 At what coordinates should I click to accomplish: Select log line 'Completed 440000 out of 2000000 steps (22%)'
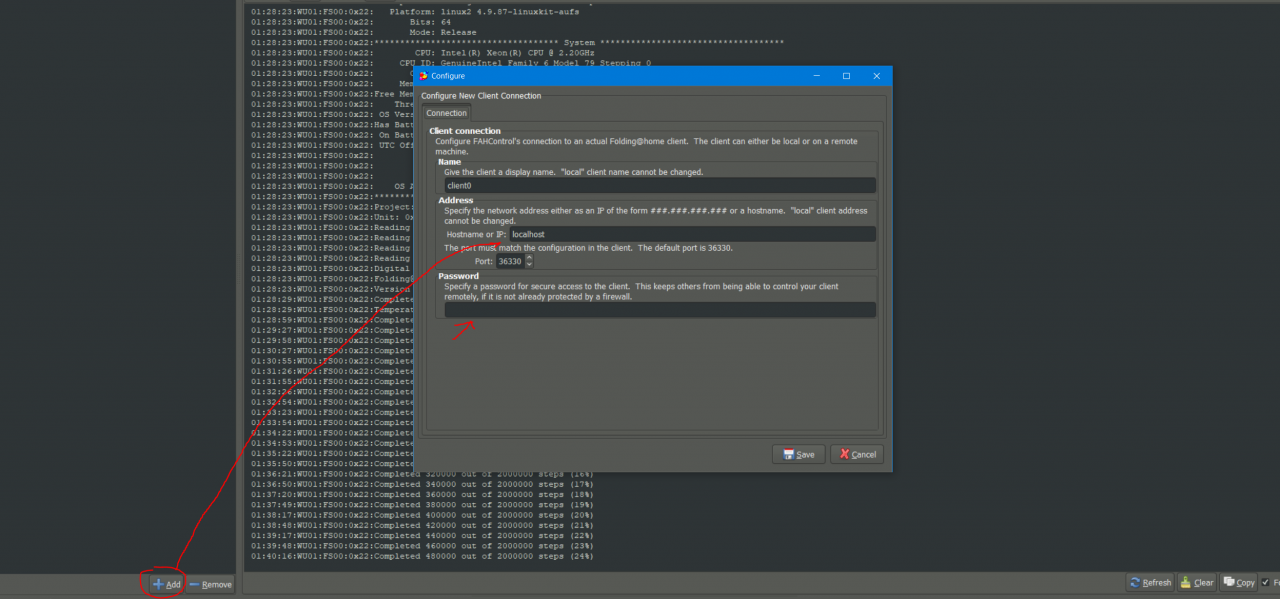pos(422,536)
